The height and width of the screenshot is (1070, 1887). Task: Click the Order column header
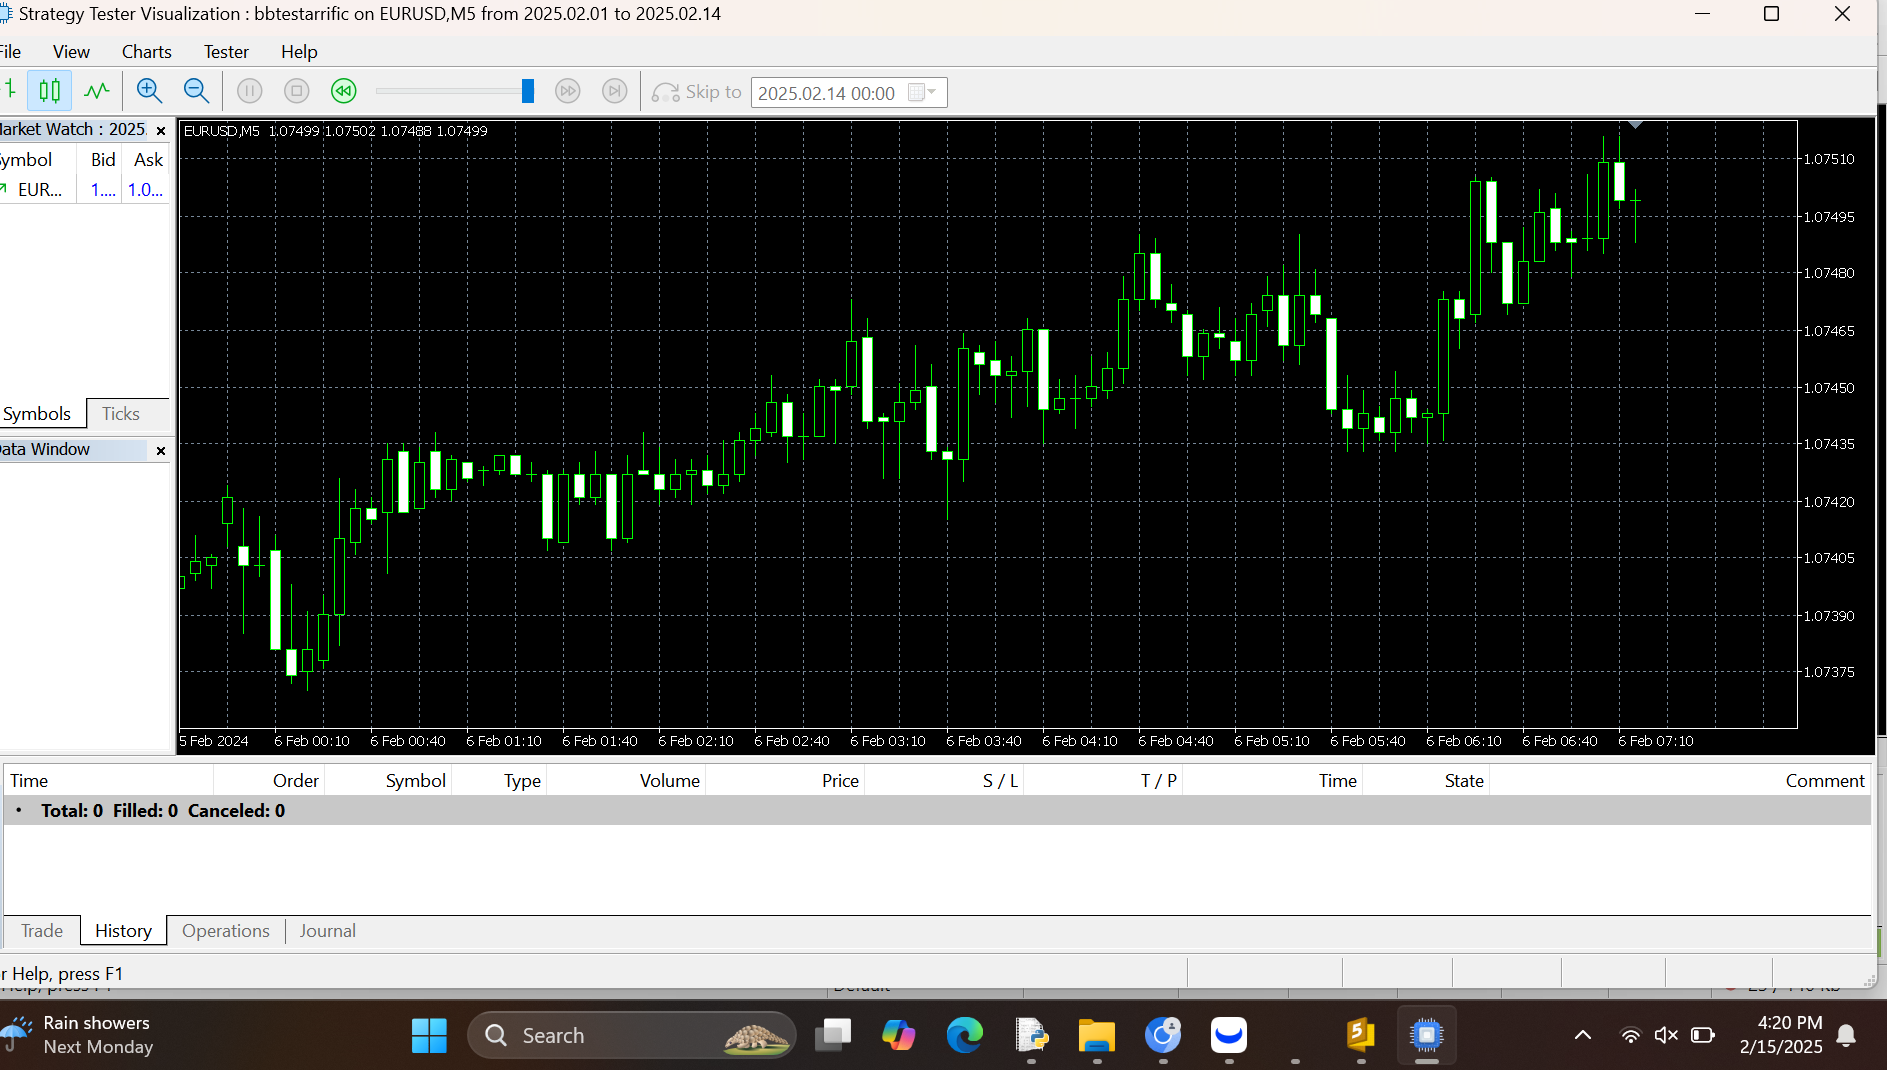click(269, 781)
